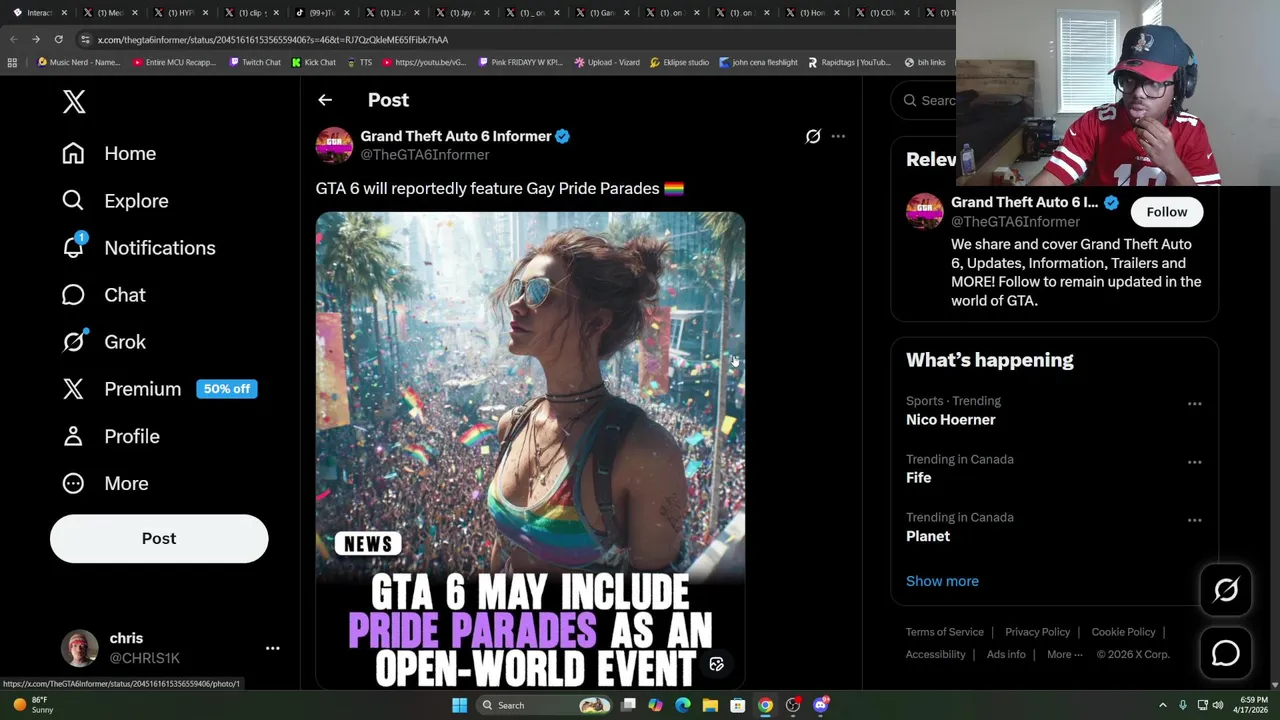Open the Ads info footer link
Viewport: 1280px width, 720px height.
point(1006,654)
